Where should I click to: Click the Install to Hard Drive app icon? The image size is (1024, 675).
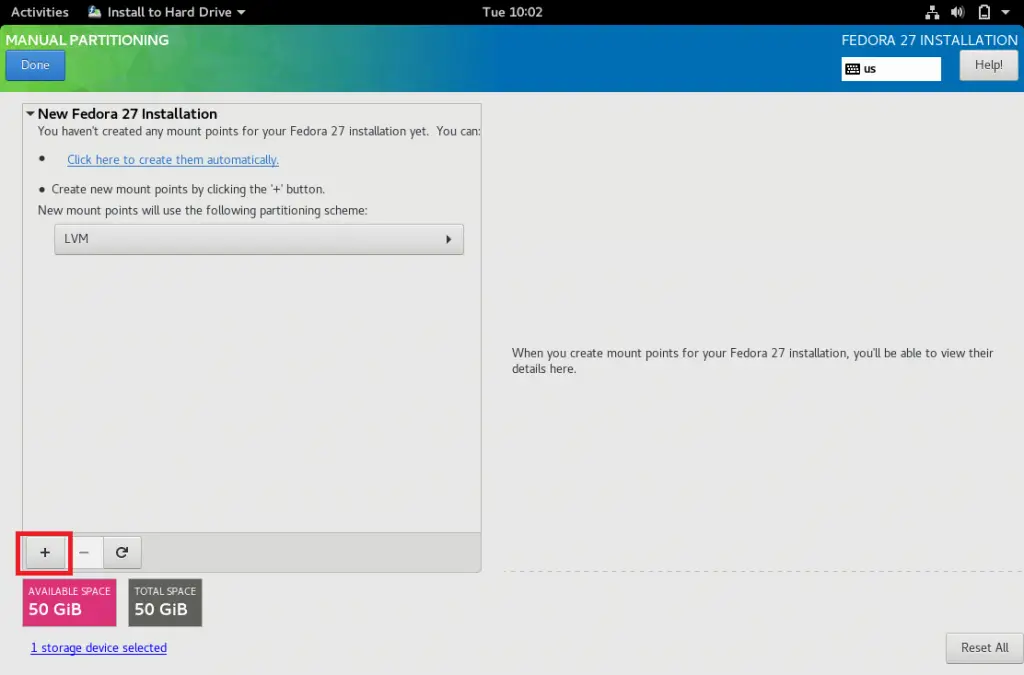[95, 12]
